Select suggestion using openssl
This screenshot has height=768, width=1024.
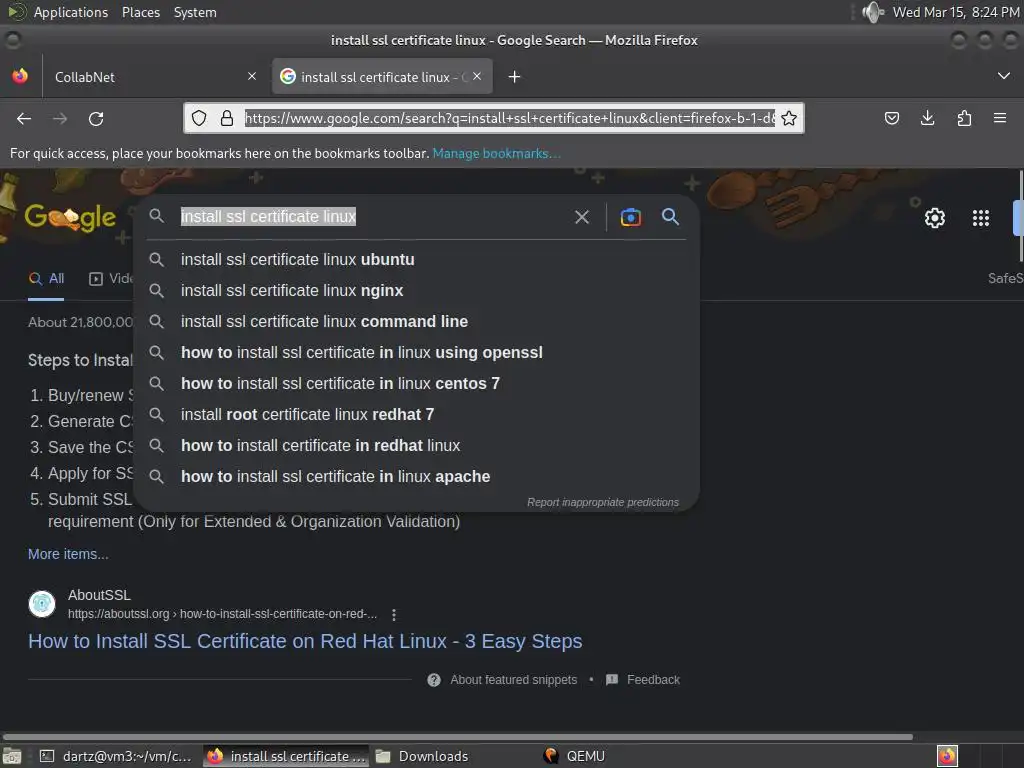click(416, 353)
